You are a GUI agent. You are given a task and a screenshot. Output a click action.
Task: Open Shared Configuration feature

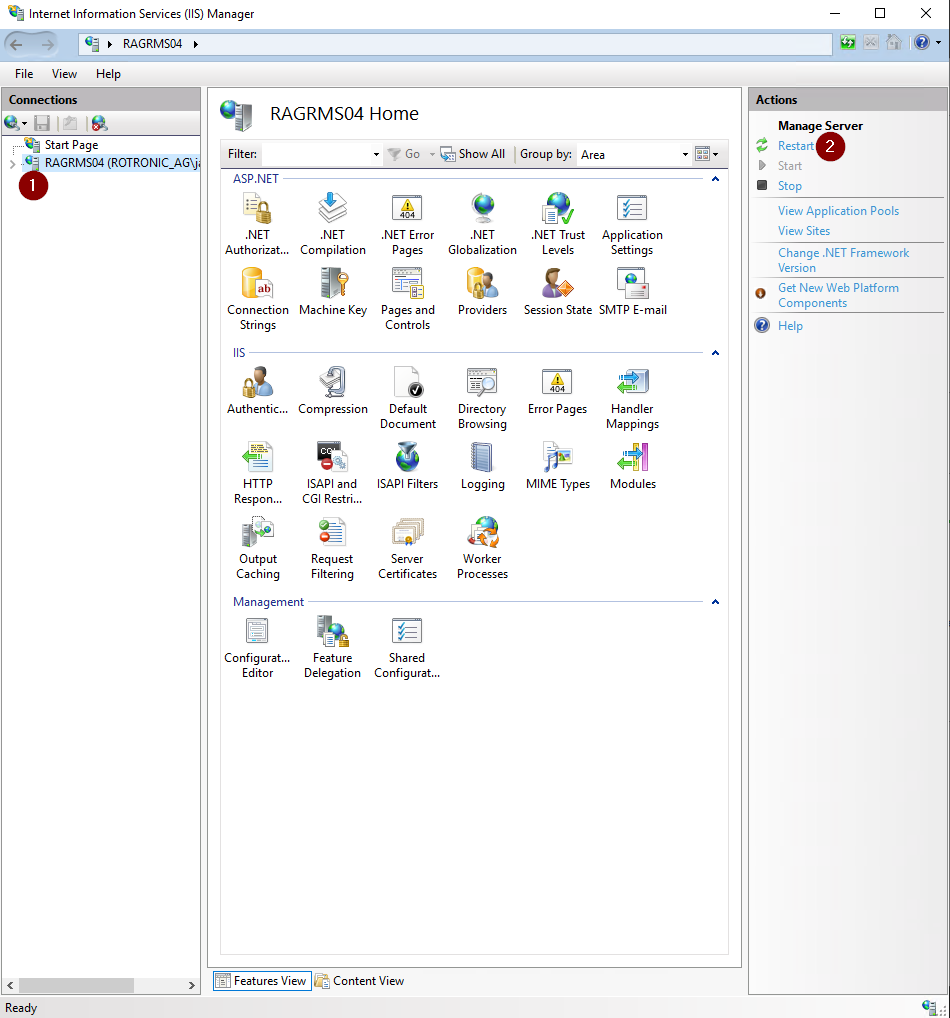pos(407,647)
